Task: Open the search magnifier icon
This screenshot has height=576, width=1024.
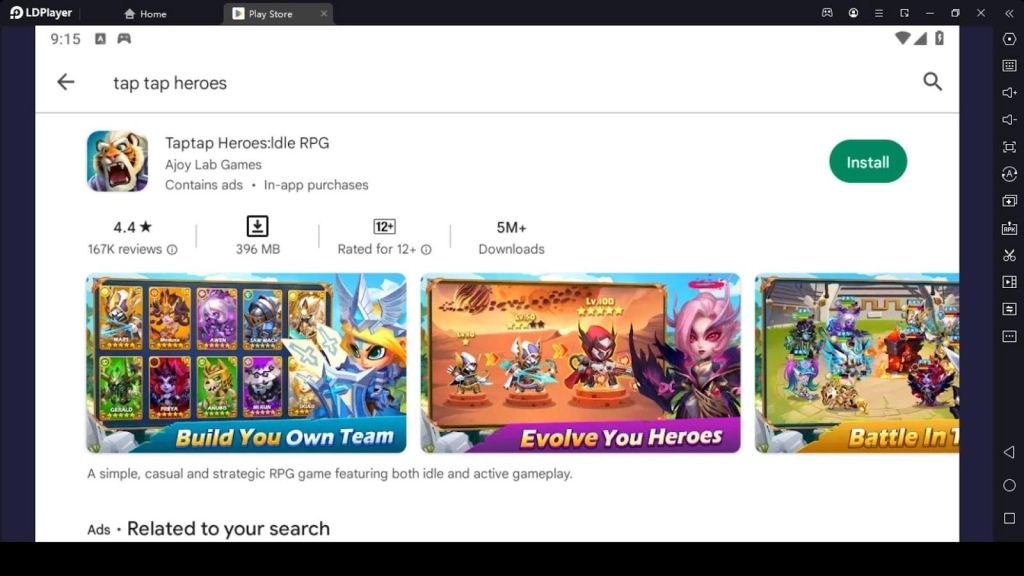Action: pos(932,82)
